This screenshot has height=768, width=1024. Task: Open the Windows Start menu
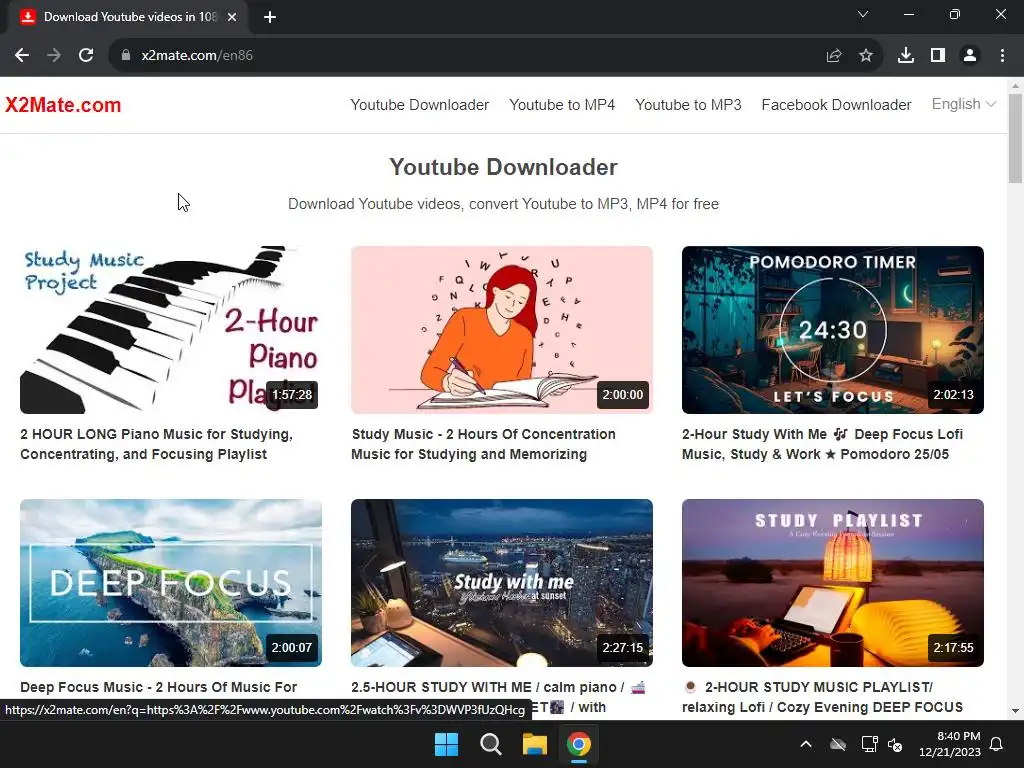click(447, 744)
